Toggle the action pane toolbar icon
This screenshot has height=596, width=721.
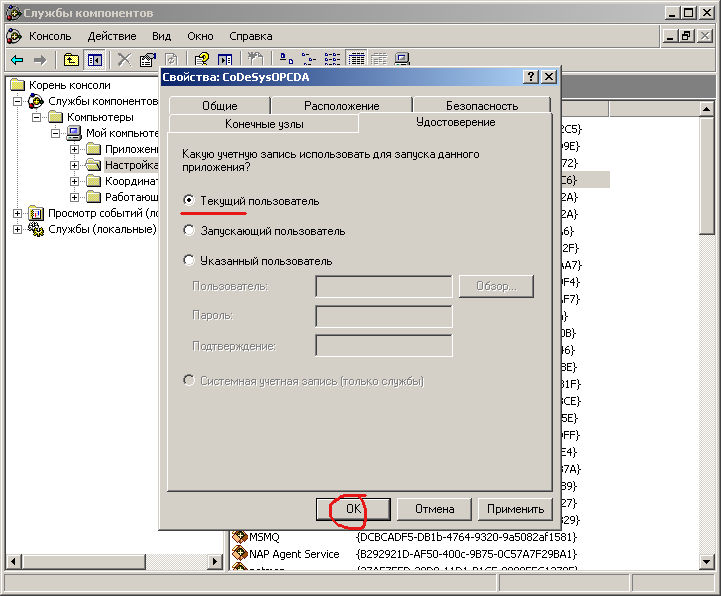coord(225,60)
